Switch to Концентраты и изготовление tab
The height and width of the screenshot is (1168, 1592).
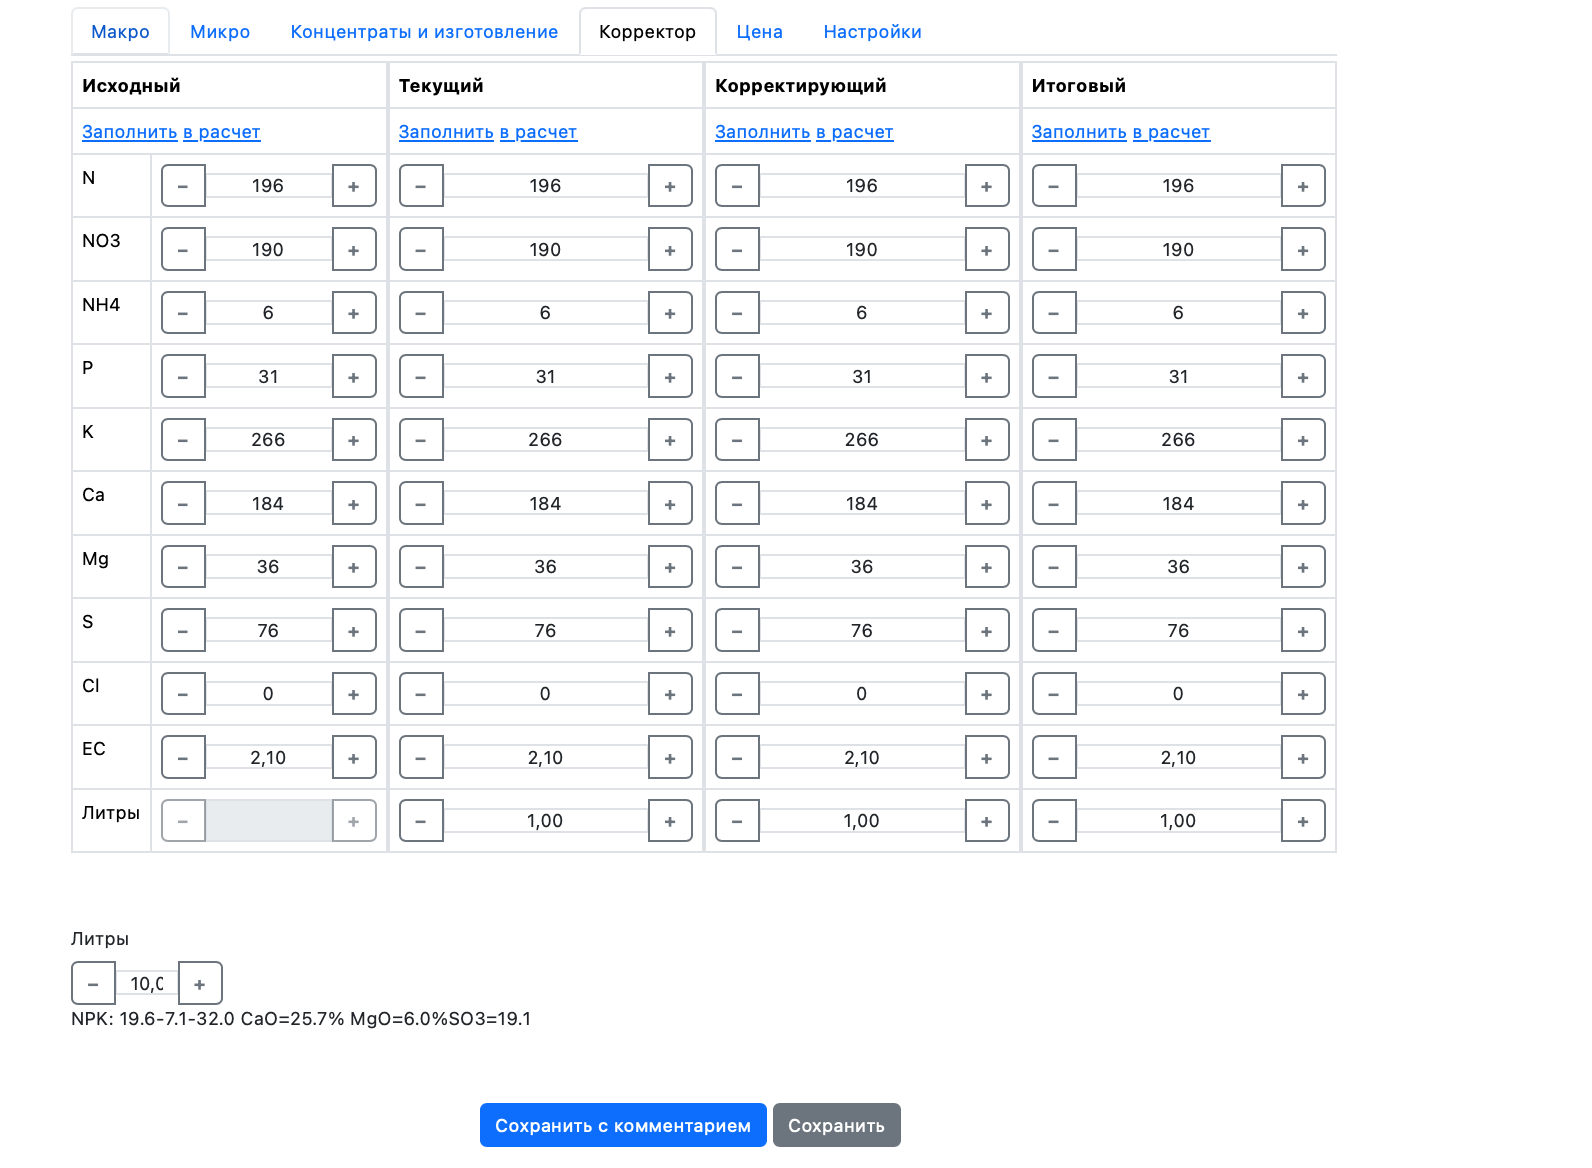tap(424, 32)
